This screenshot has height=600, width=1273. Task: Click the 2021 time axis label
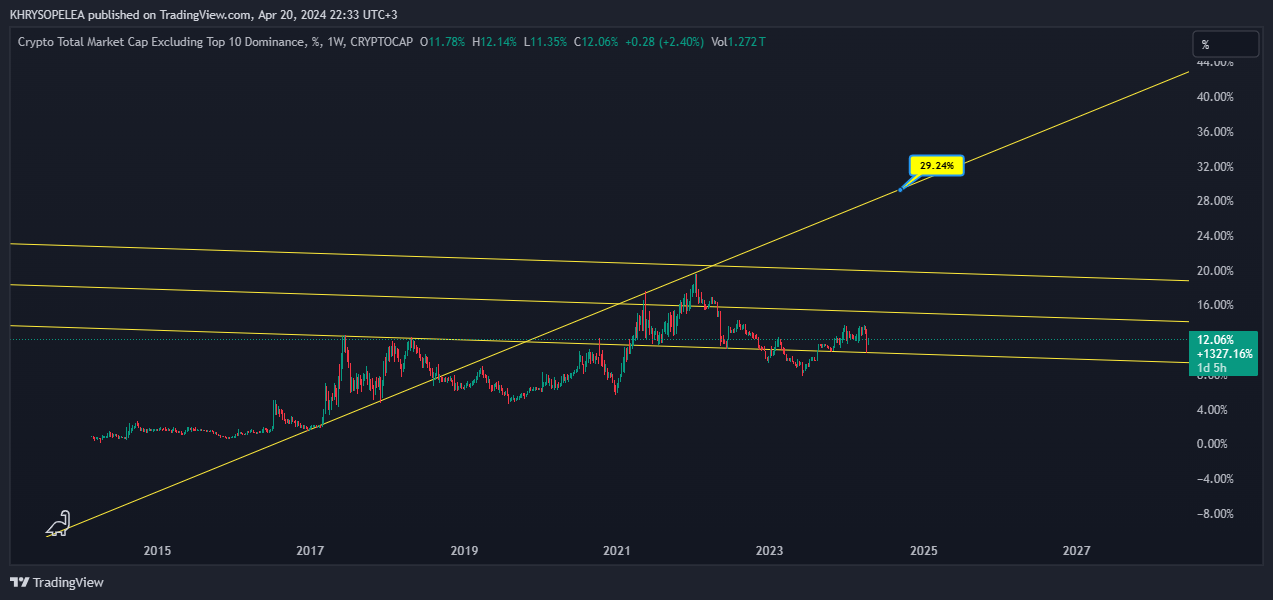click(617, 551)
